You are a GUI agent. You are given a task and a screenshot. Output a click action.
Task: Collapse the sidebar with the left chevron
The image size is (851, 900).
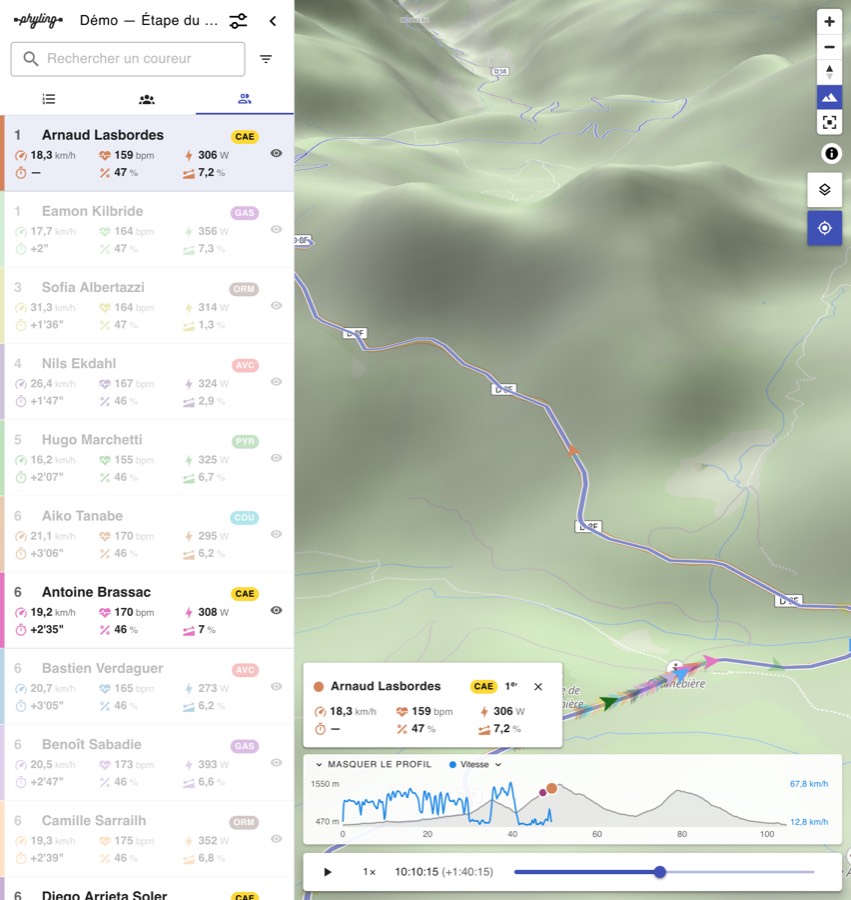pyautogui.click(x=273, y=21)
